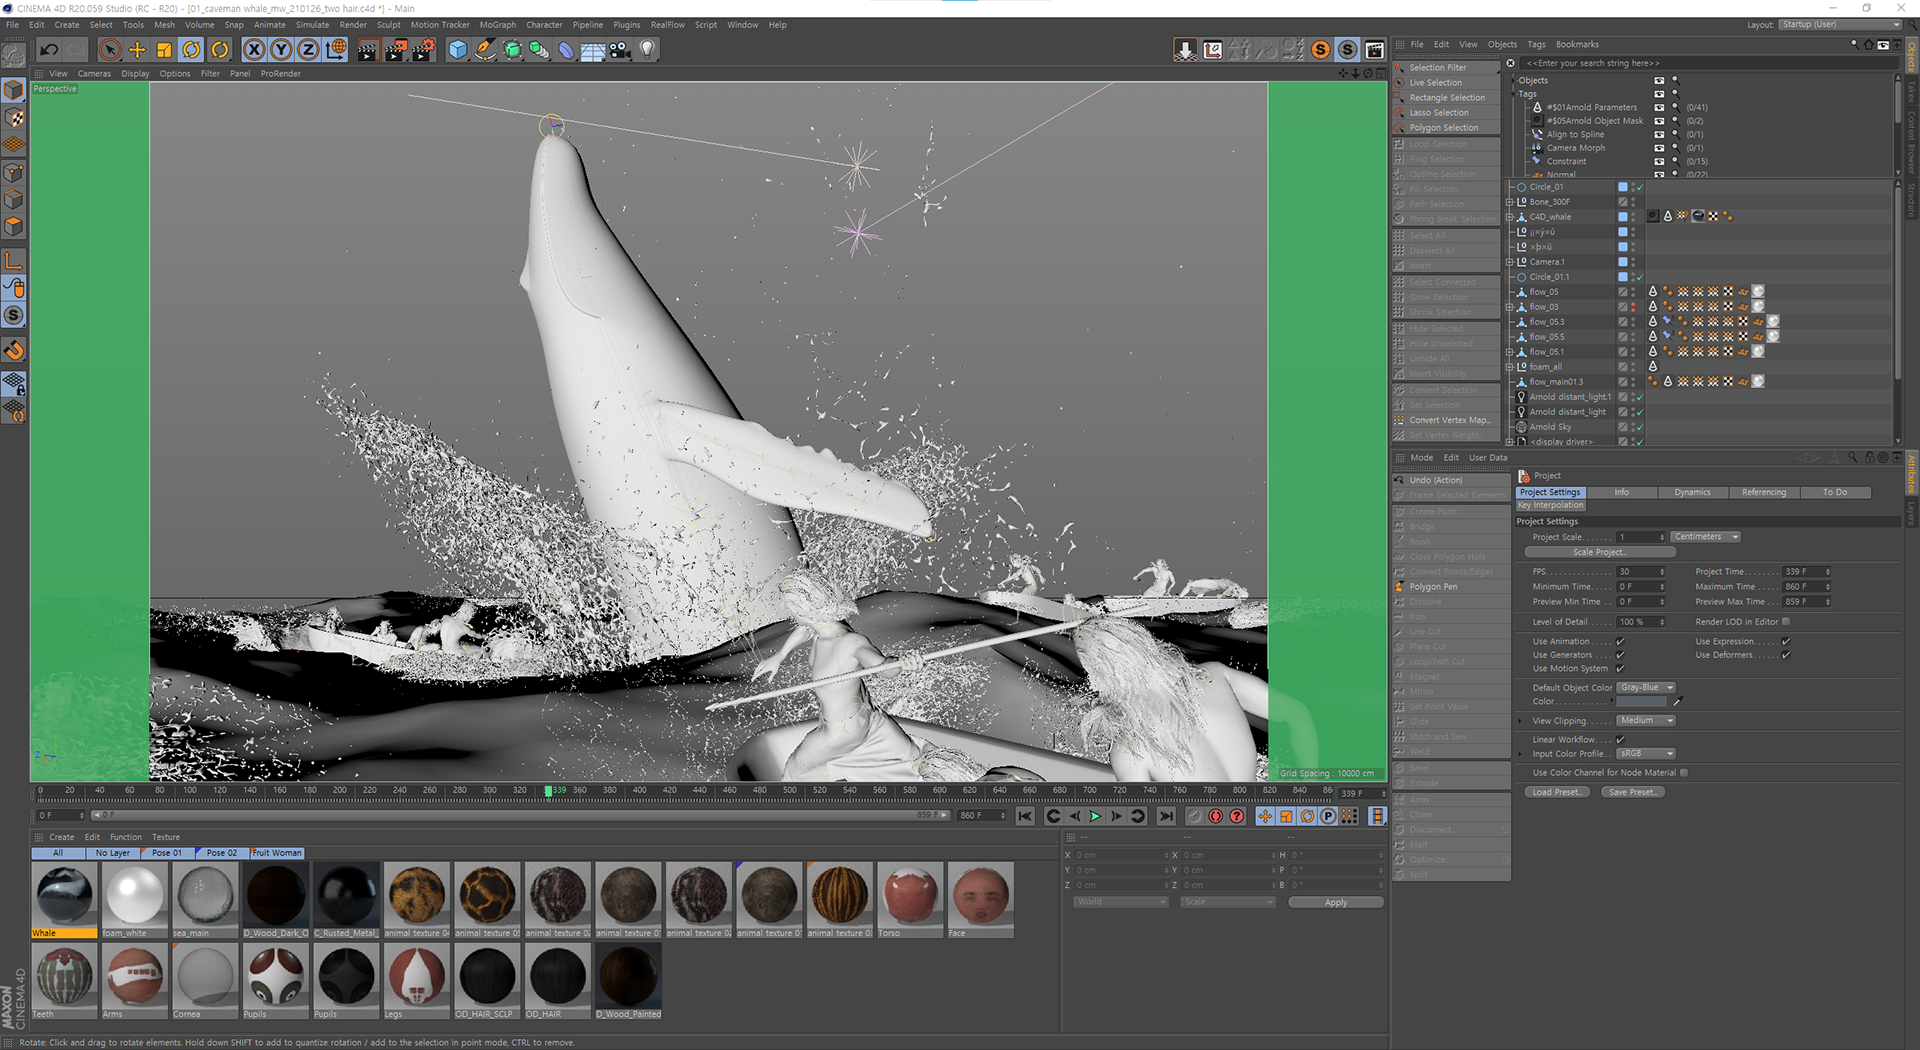Viewport: 1920px width, 1050px height.
Task: Open the Spline Pen tool
Action: click(485, 50)
